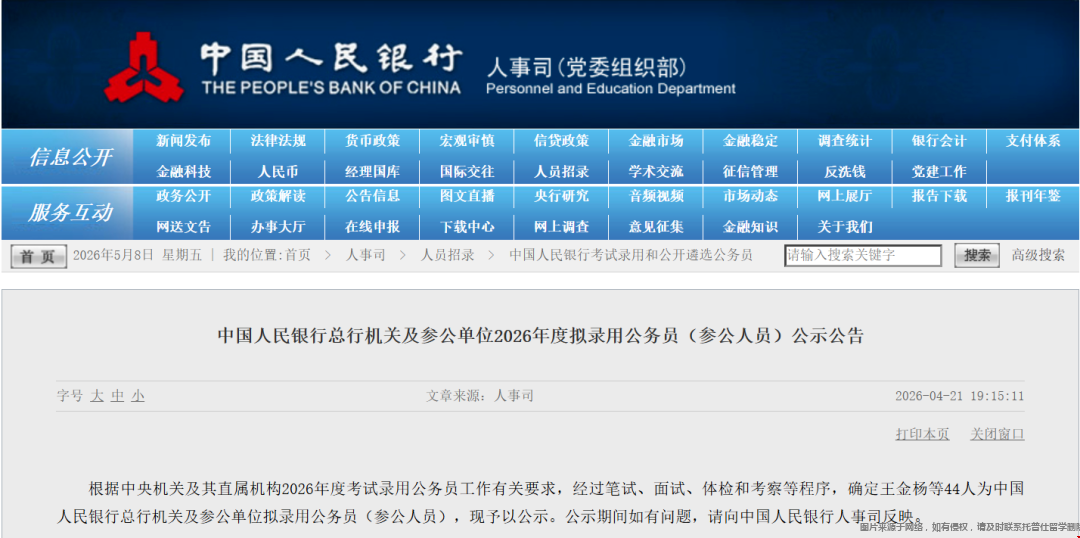
Task: Visit 征信管理 page
Action: click(x=750, y=172)
